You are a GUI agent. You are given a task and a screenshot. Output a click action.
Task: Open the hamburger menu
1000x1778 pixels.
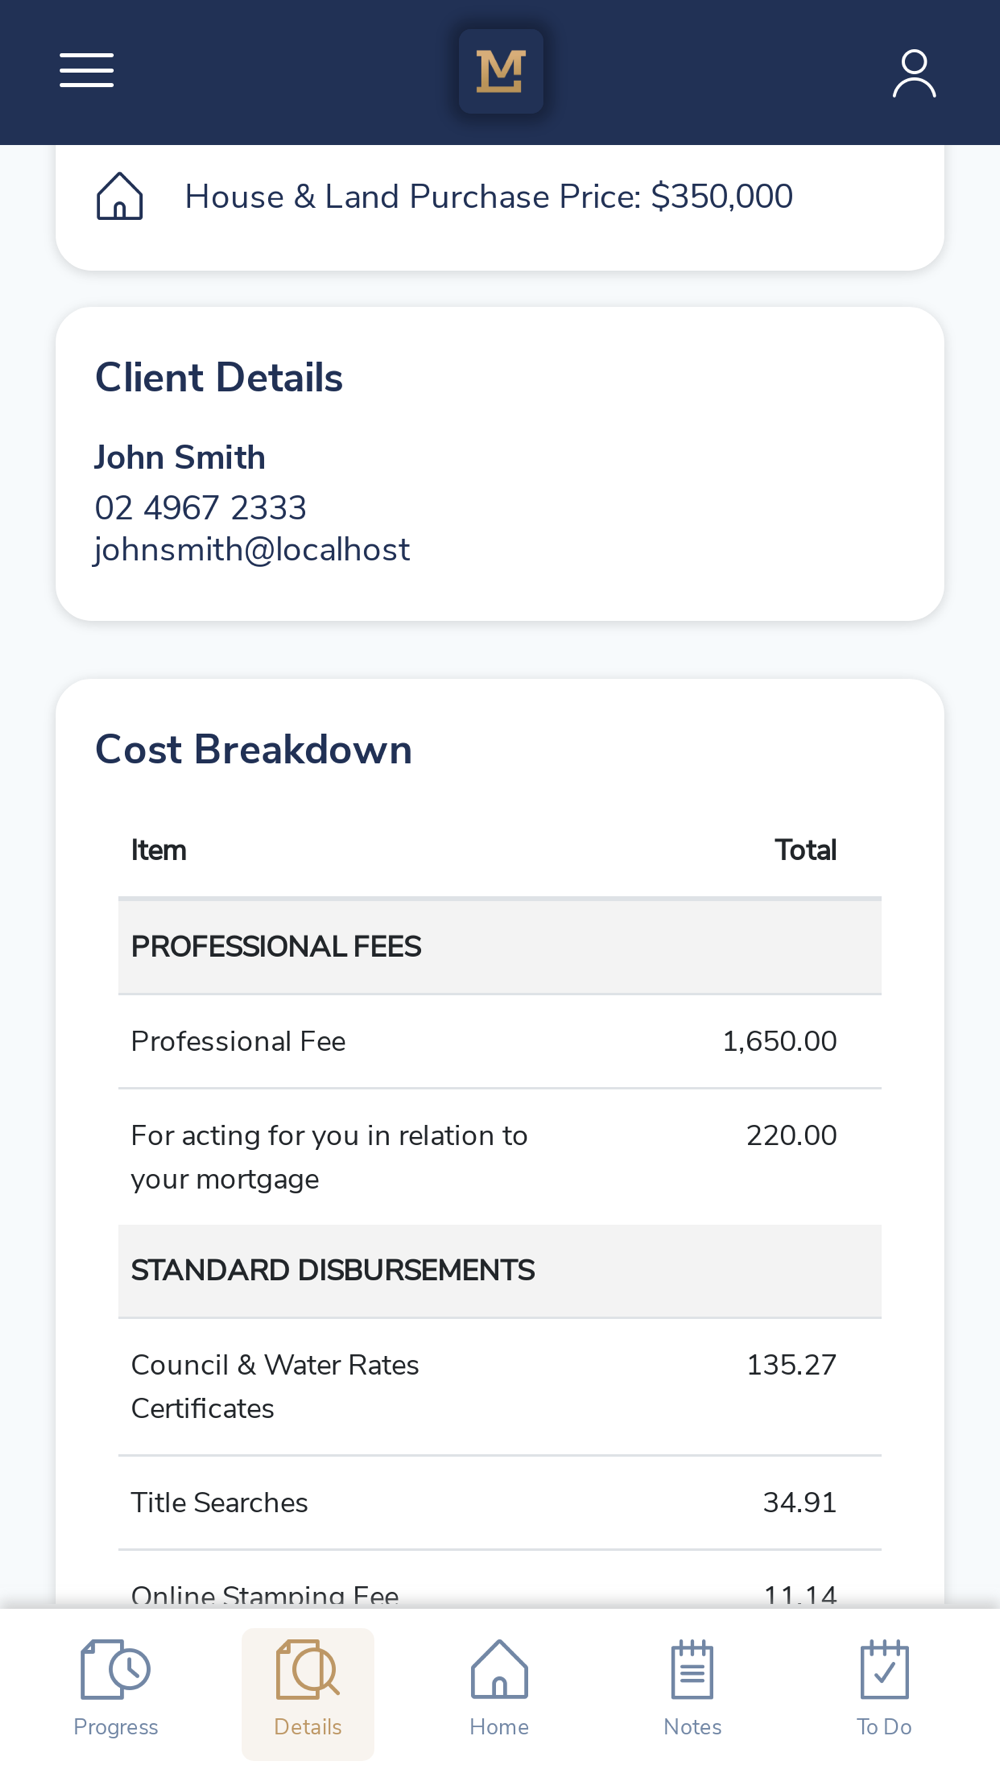pyautogui.click(x=87, y=71)
